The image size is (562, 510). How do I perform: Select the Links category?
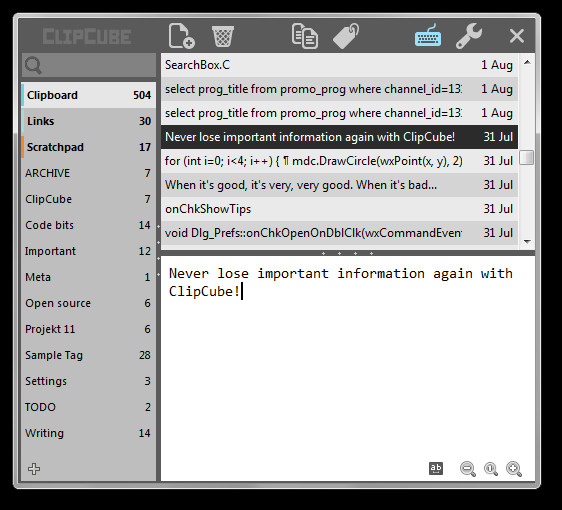[x=89, y=121]
